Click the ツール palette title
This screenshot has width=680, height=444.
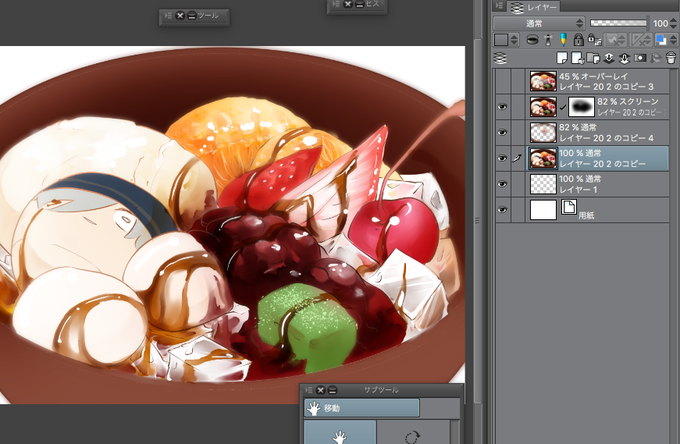point(208,16)
